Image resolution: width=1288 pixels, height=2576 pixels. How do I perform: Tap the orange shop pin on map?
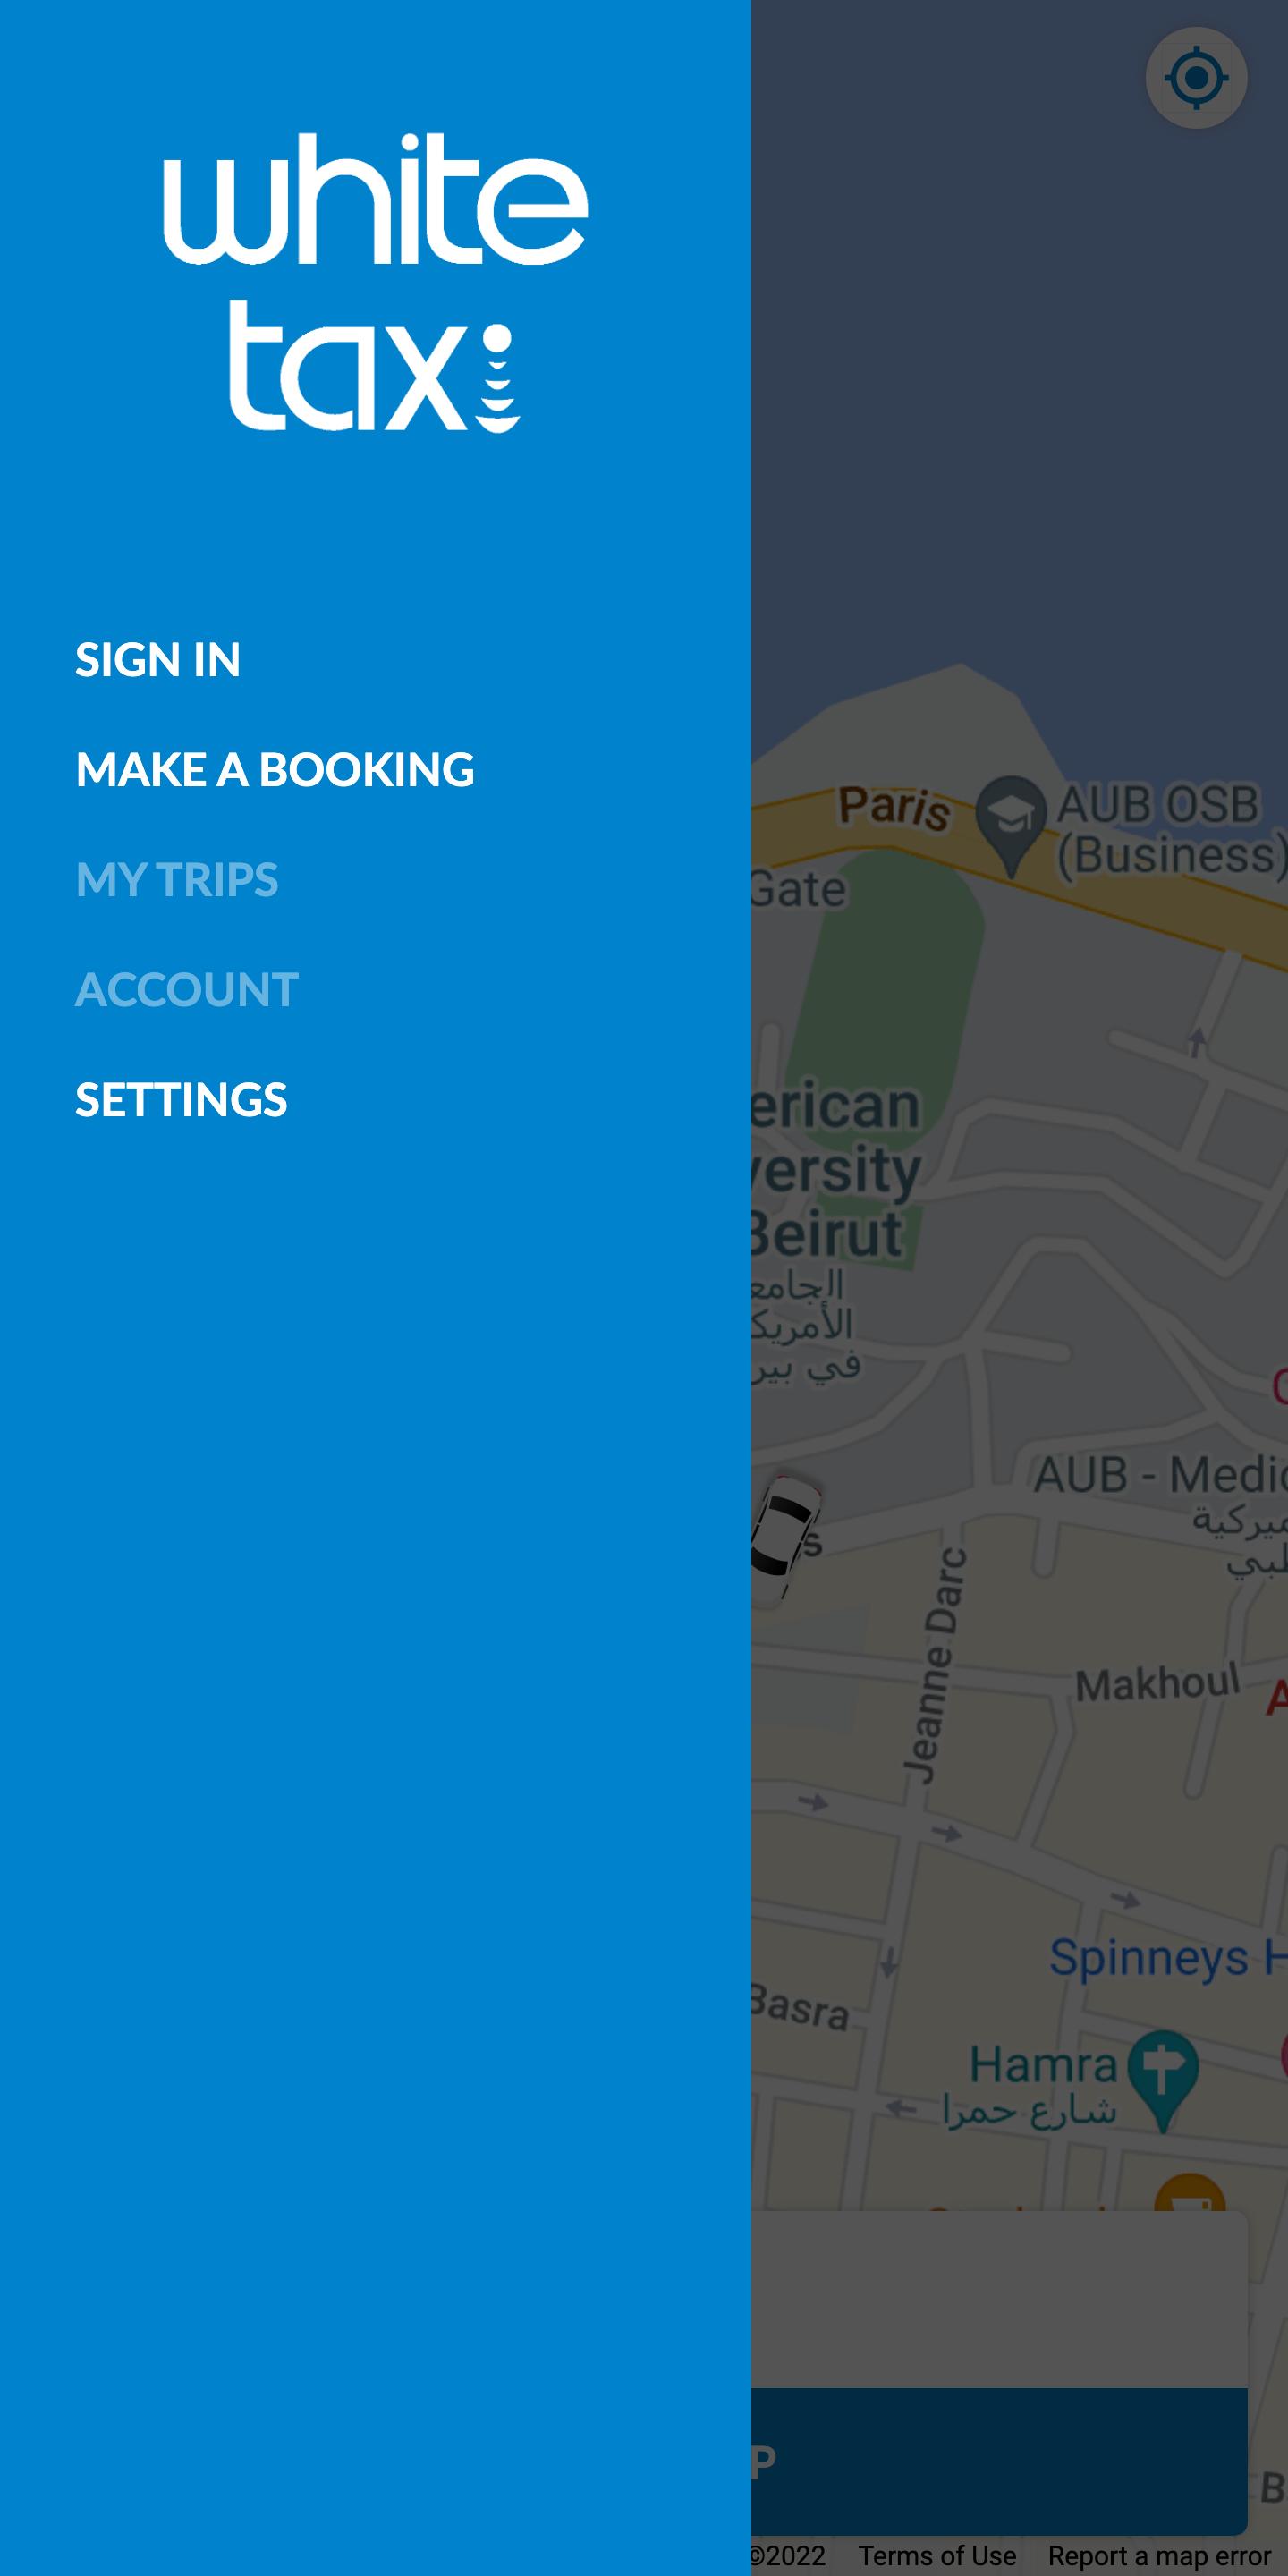[1190, 2193]
